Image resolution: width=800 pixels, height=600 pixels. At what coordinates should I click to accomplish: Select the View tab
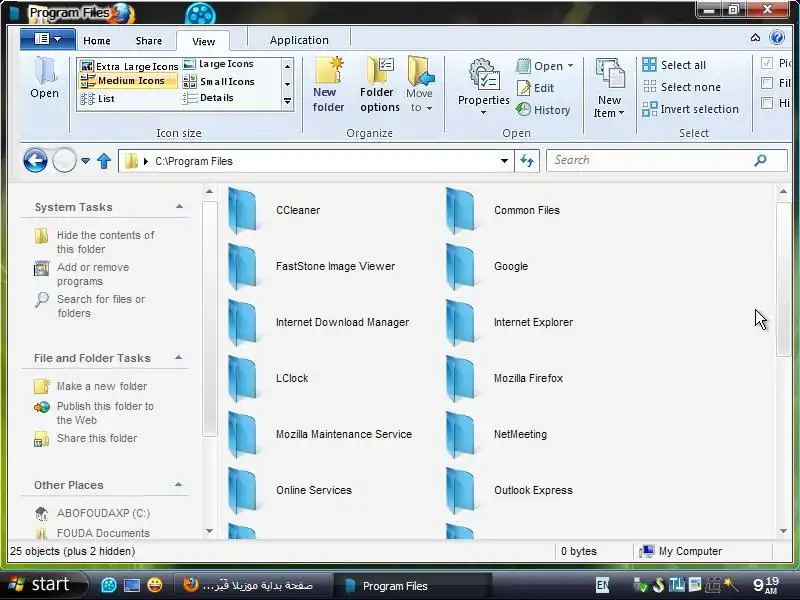(203, 41)
